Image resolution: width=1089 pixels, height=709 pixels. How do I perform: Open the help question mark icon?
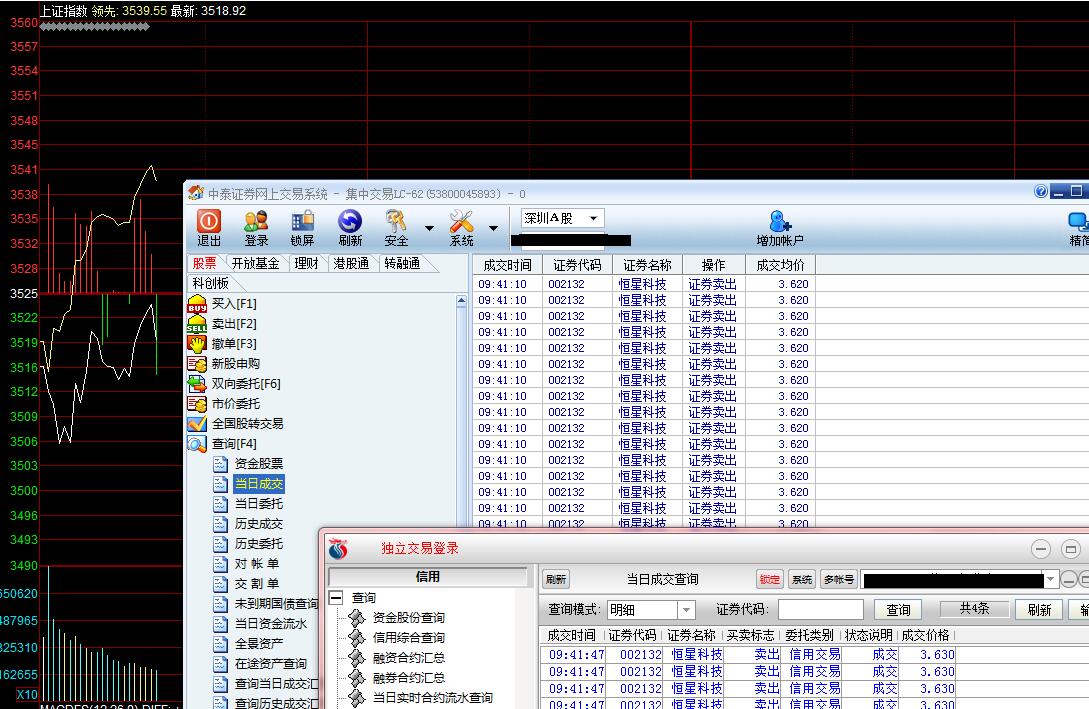point(1040,192)
